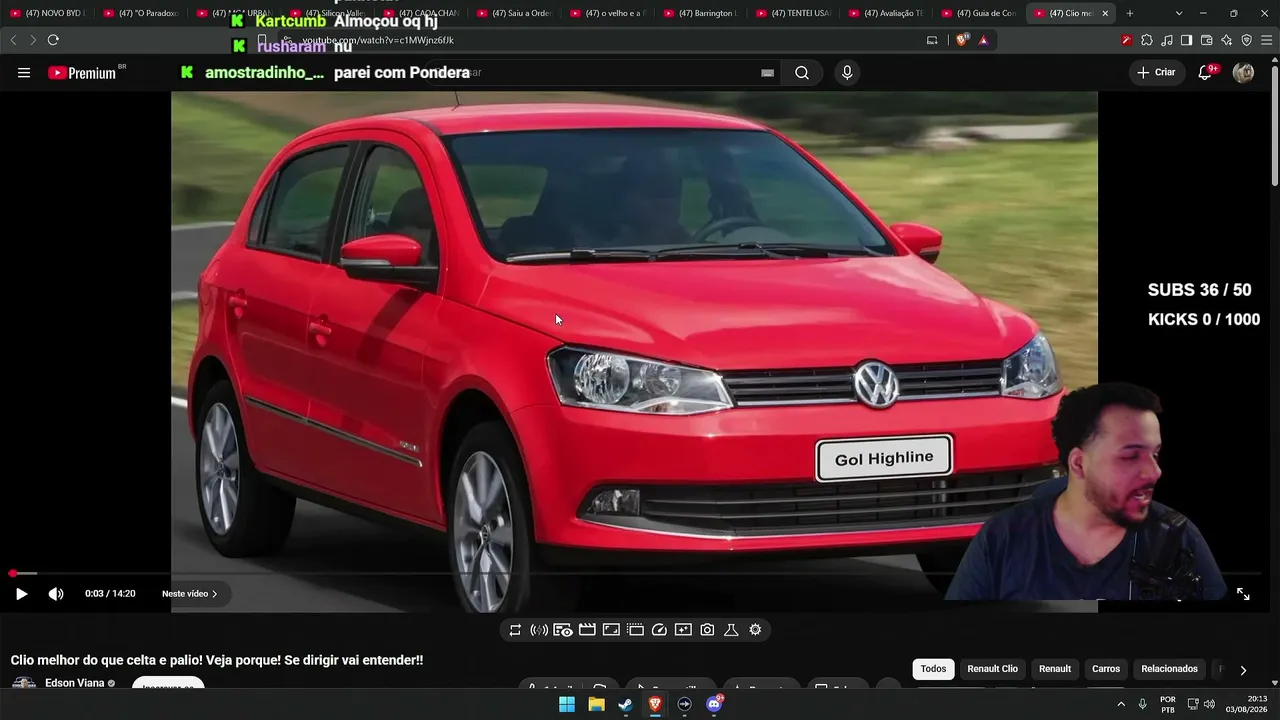The height and width of the screenshot is (720, 1280).
Task: Open File Explorer from the taskbar
Action: pyautogui.click(x=596, y=704)
